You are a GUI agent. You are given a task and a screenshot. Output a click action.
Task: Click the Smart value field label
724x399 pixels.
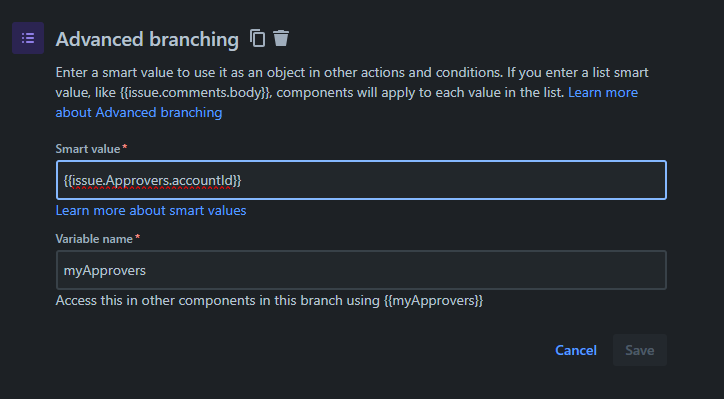pos(88,149)
